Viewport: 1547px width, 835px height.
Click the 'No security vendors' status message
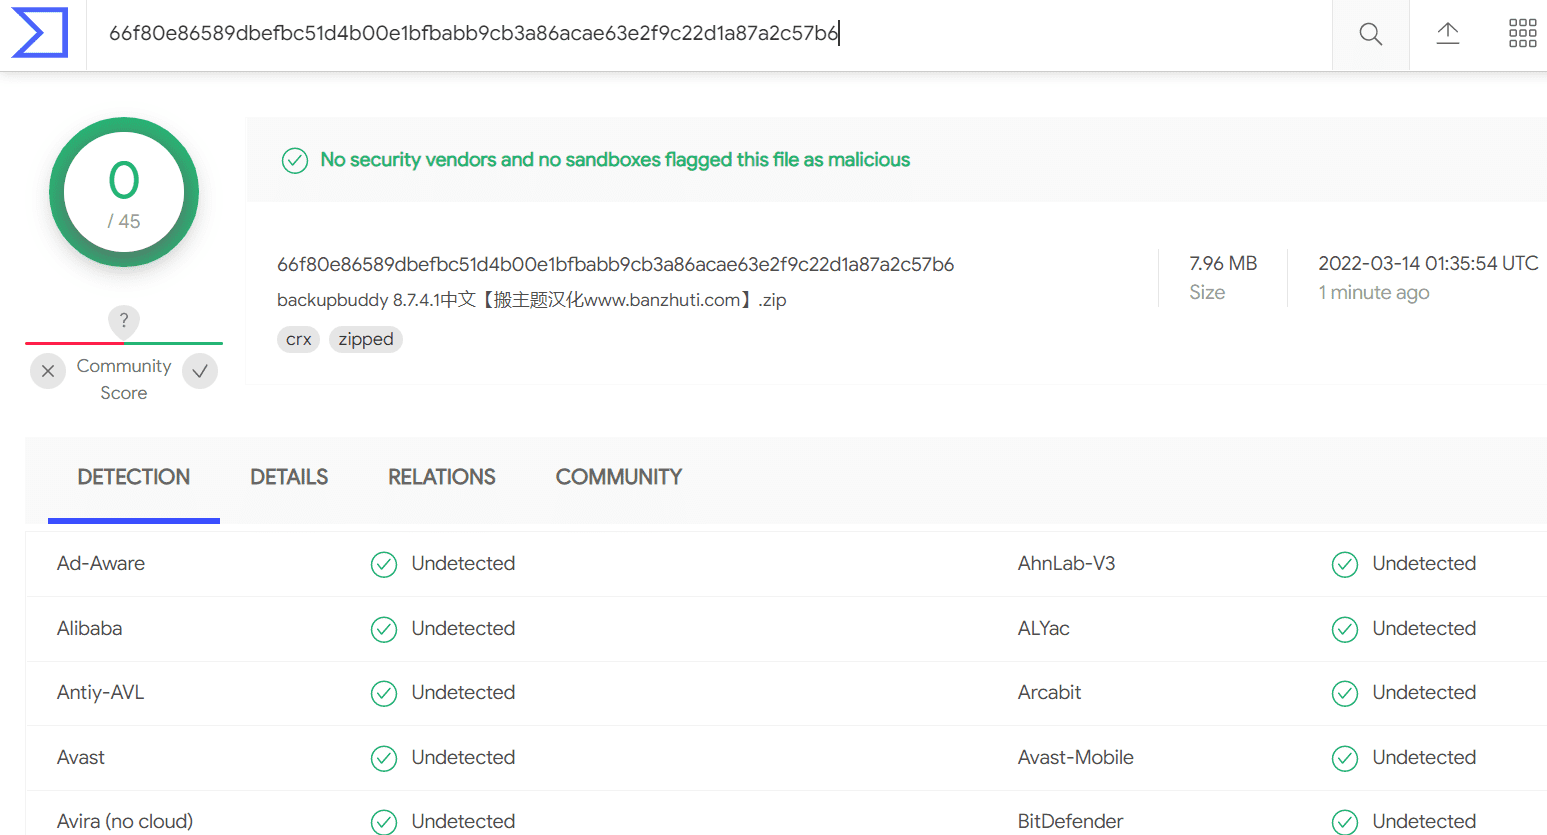click(615, 160)
